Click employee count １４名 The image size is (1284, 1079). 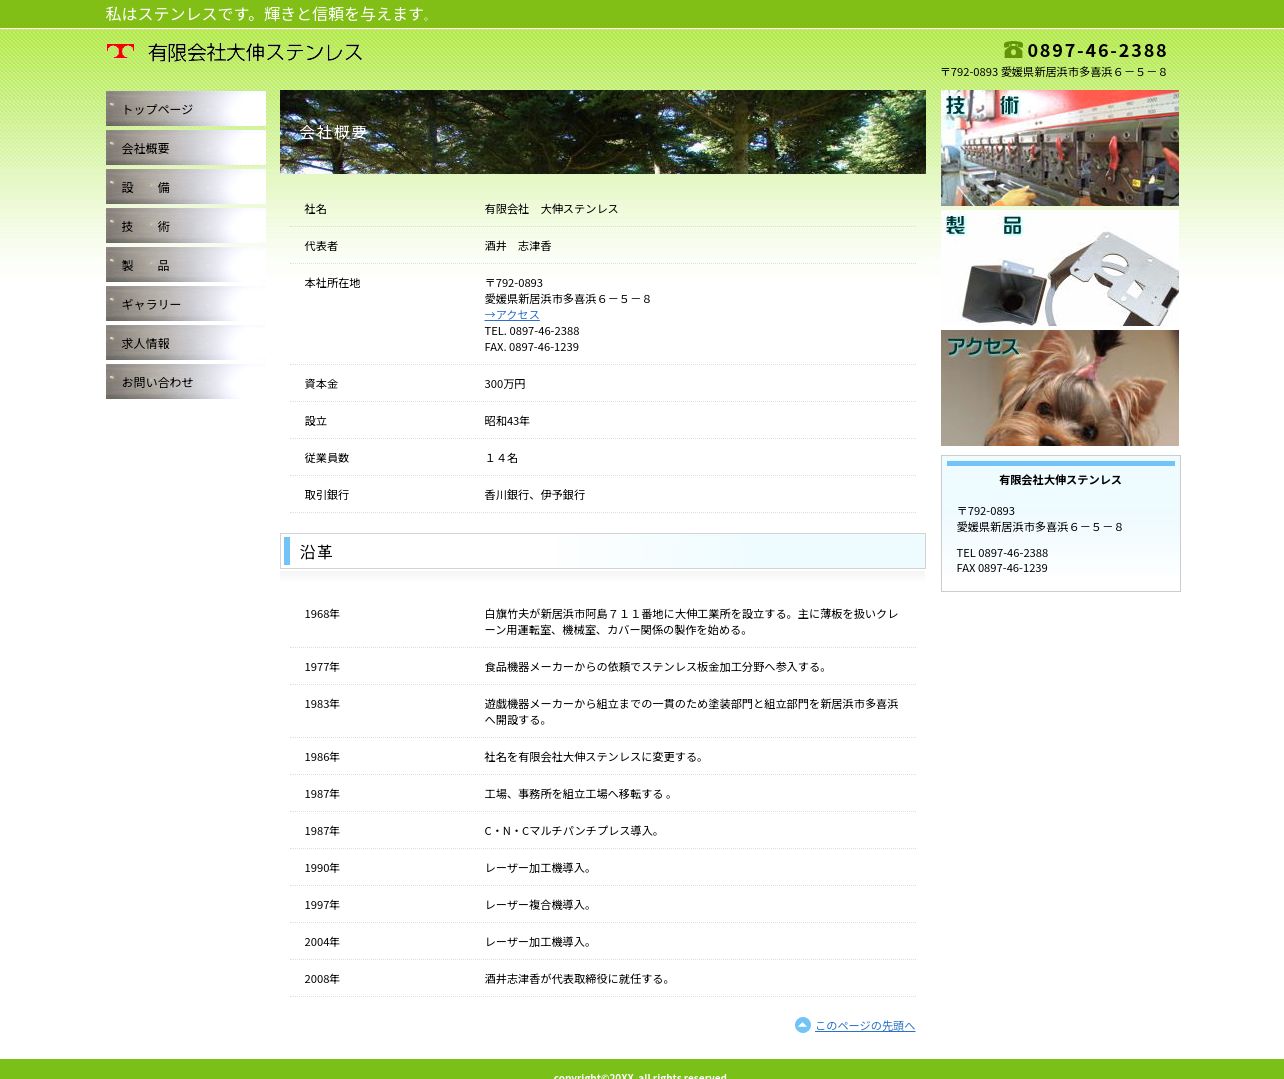pos(501,458)
